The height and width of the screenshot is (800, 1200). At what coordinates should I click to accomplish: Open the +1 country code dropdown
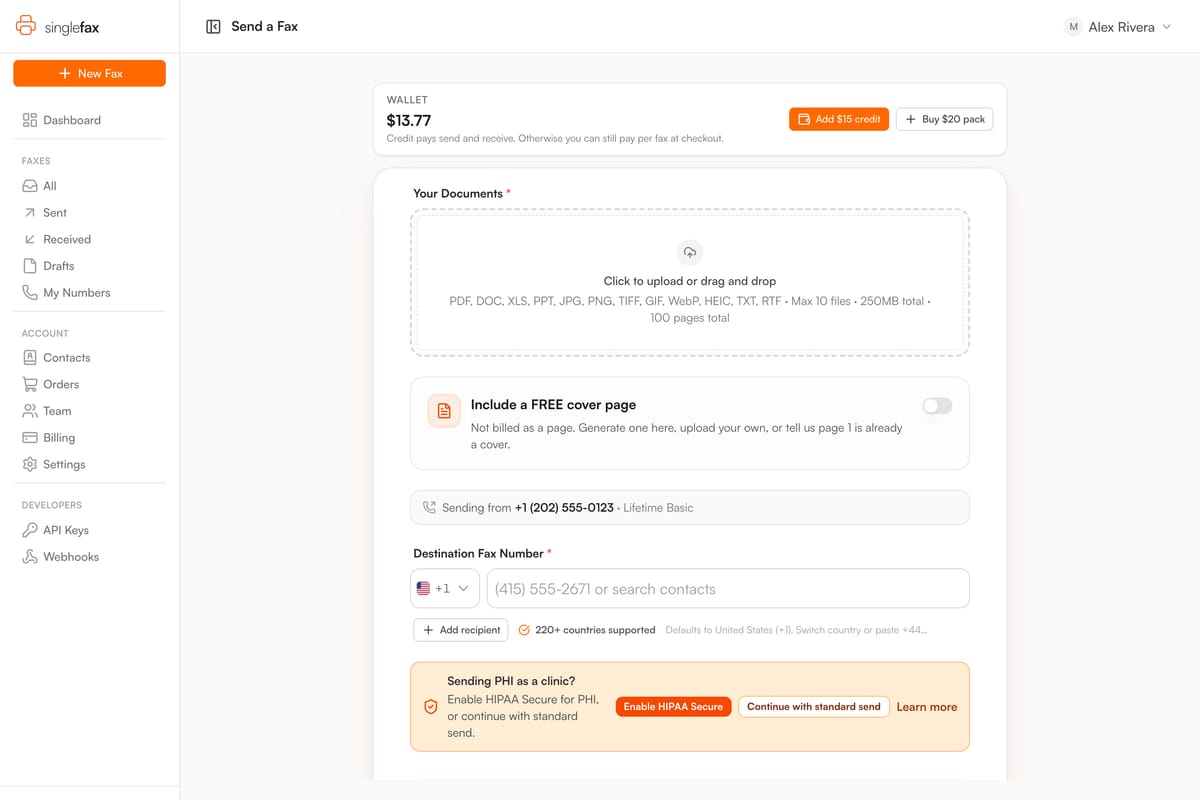(445, 588)
